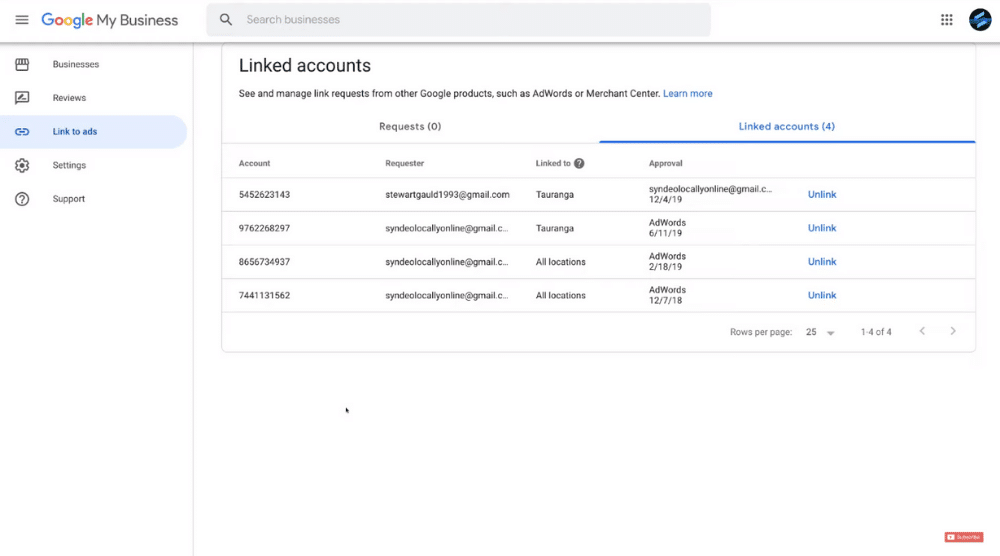Viewport: 1000px width, 556px height.
Task: Open the account profile avatar
Action: (x=980, y=20)
